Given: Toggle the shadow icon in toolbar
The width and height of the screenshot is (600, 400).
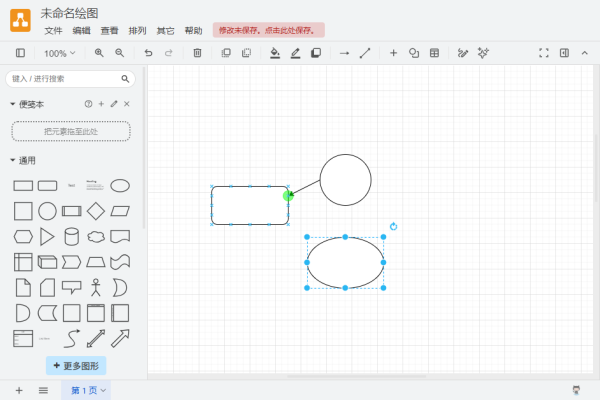Looking at the screenshot, I should 316,53.
